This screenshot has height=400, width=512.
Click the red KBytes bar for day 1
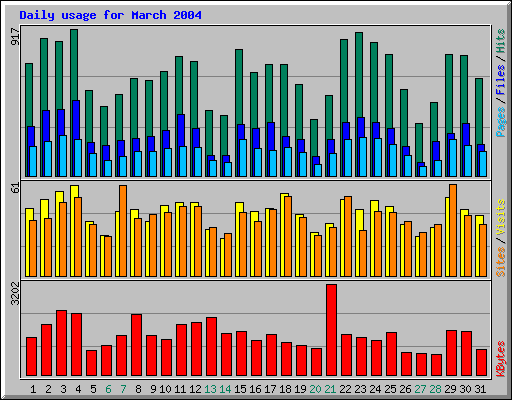pyautogui.click(x=32, y=357)
